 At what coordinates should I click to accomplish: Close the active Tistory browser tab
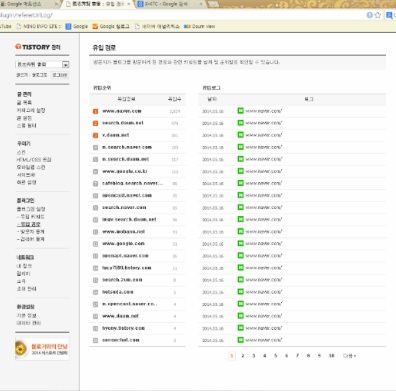(129, 4)
